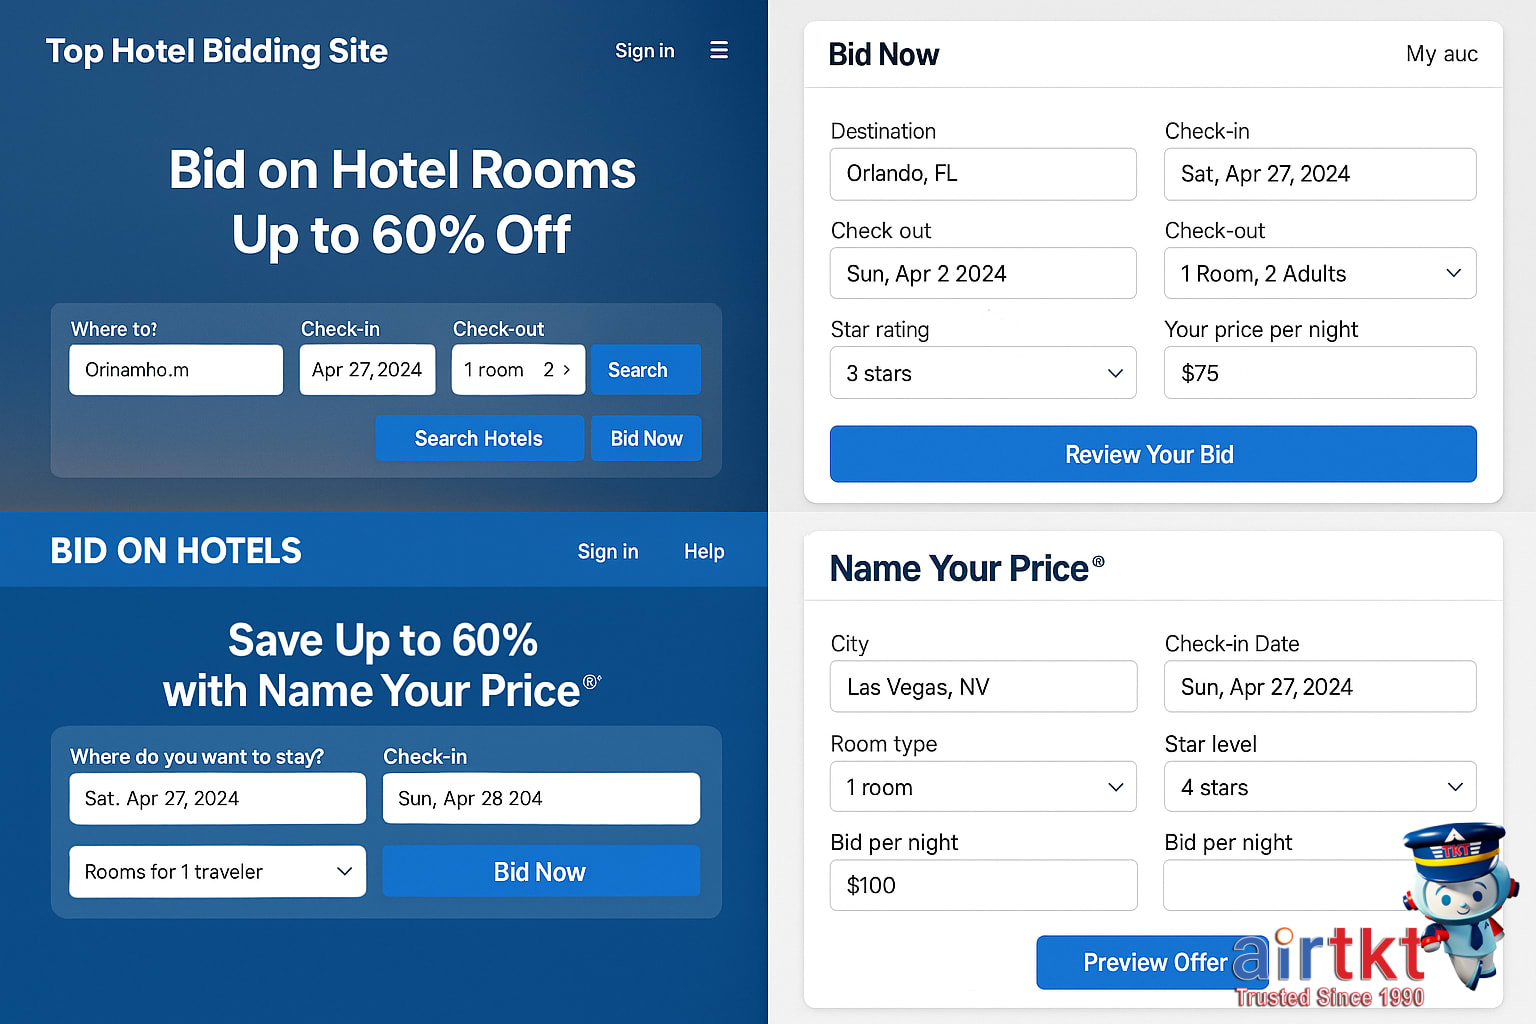The image size is (1536, 1024).
Task: Click Bid Now beside Search Hotels
Action: pos(646,438)
